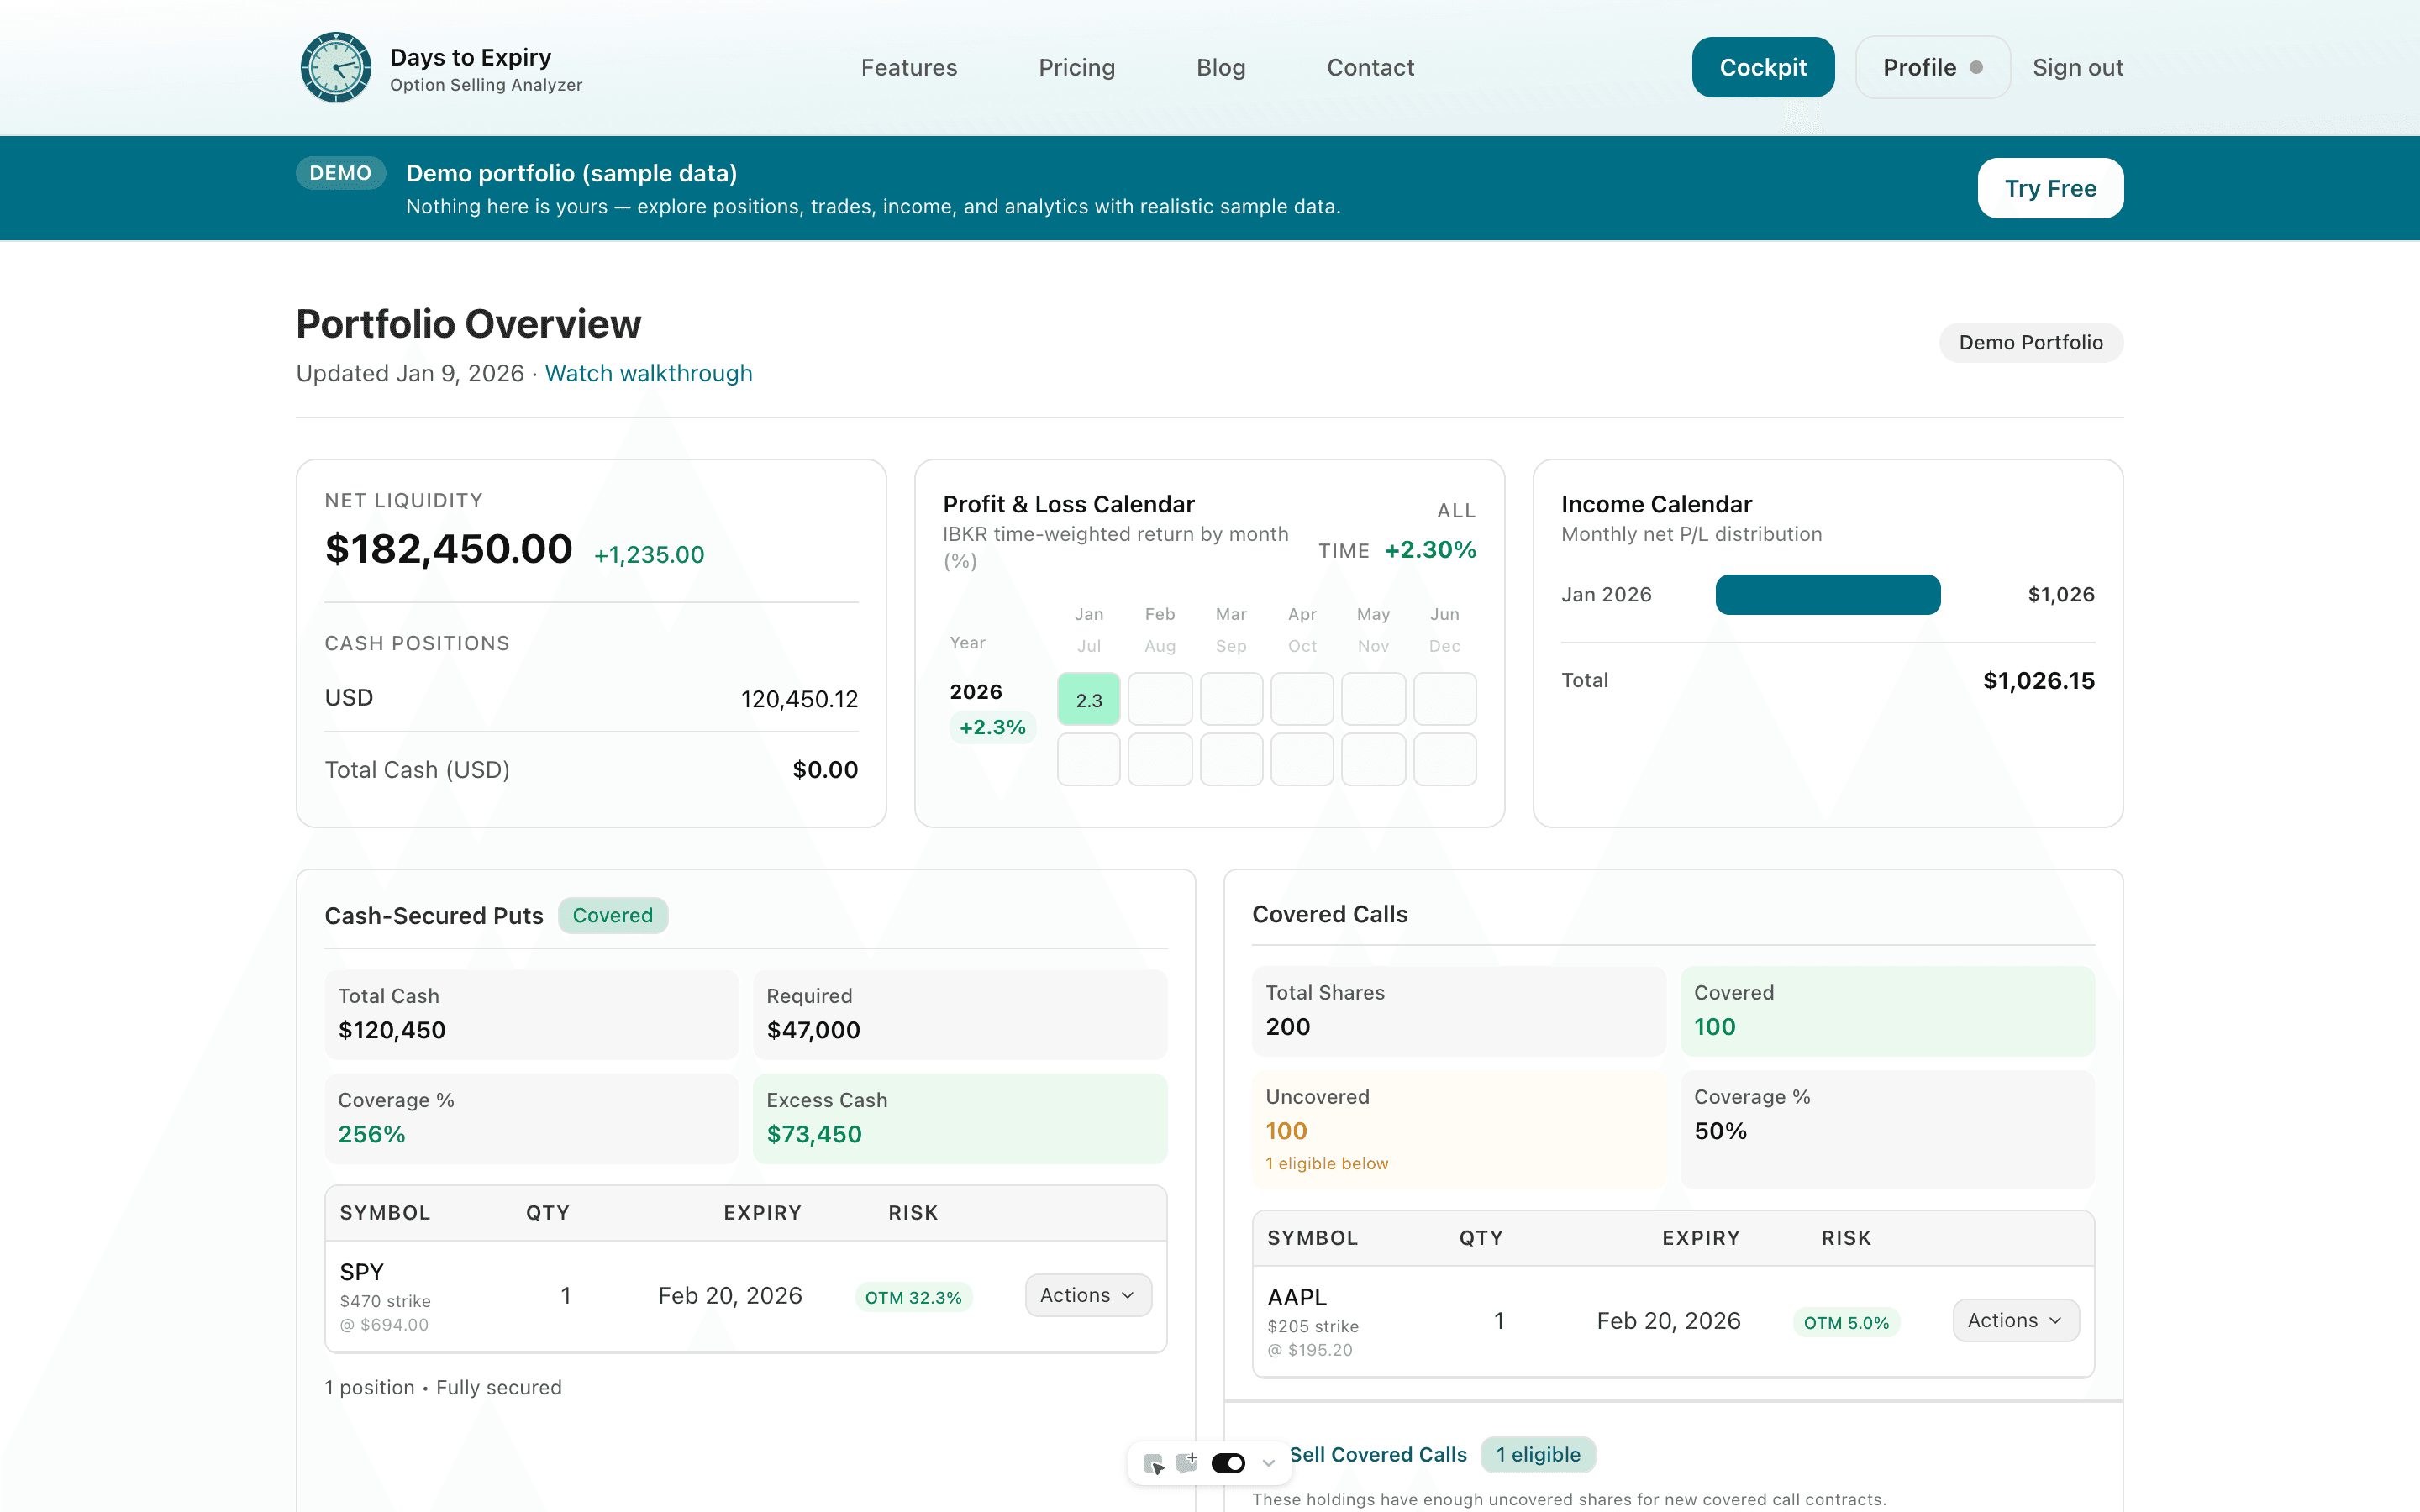
Task: Click the OTM 5.0% risk badge for AAPL
Action: 1845,1322
